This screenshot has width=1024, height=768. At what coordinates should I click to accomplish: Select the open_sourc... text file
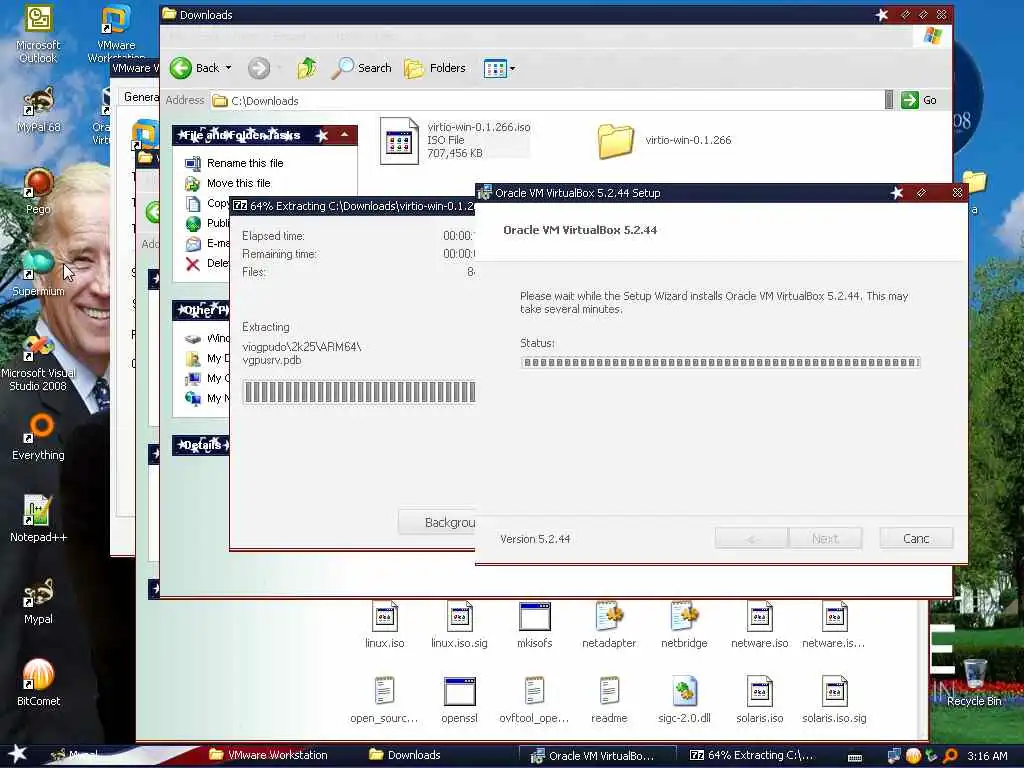(385, 700)
